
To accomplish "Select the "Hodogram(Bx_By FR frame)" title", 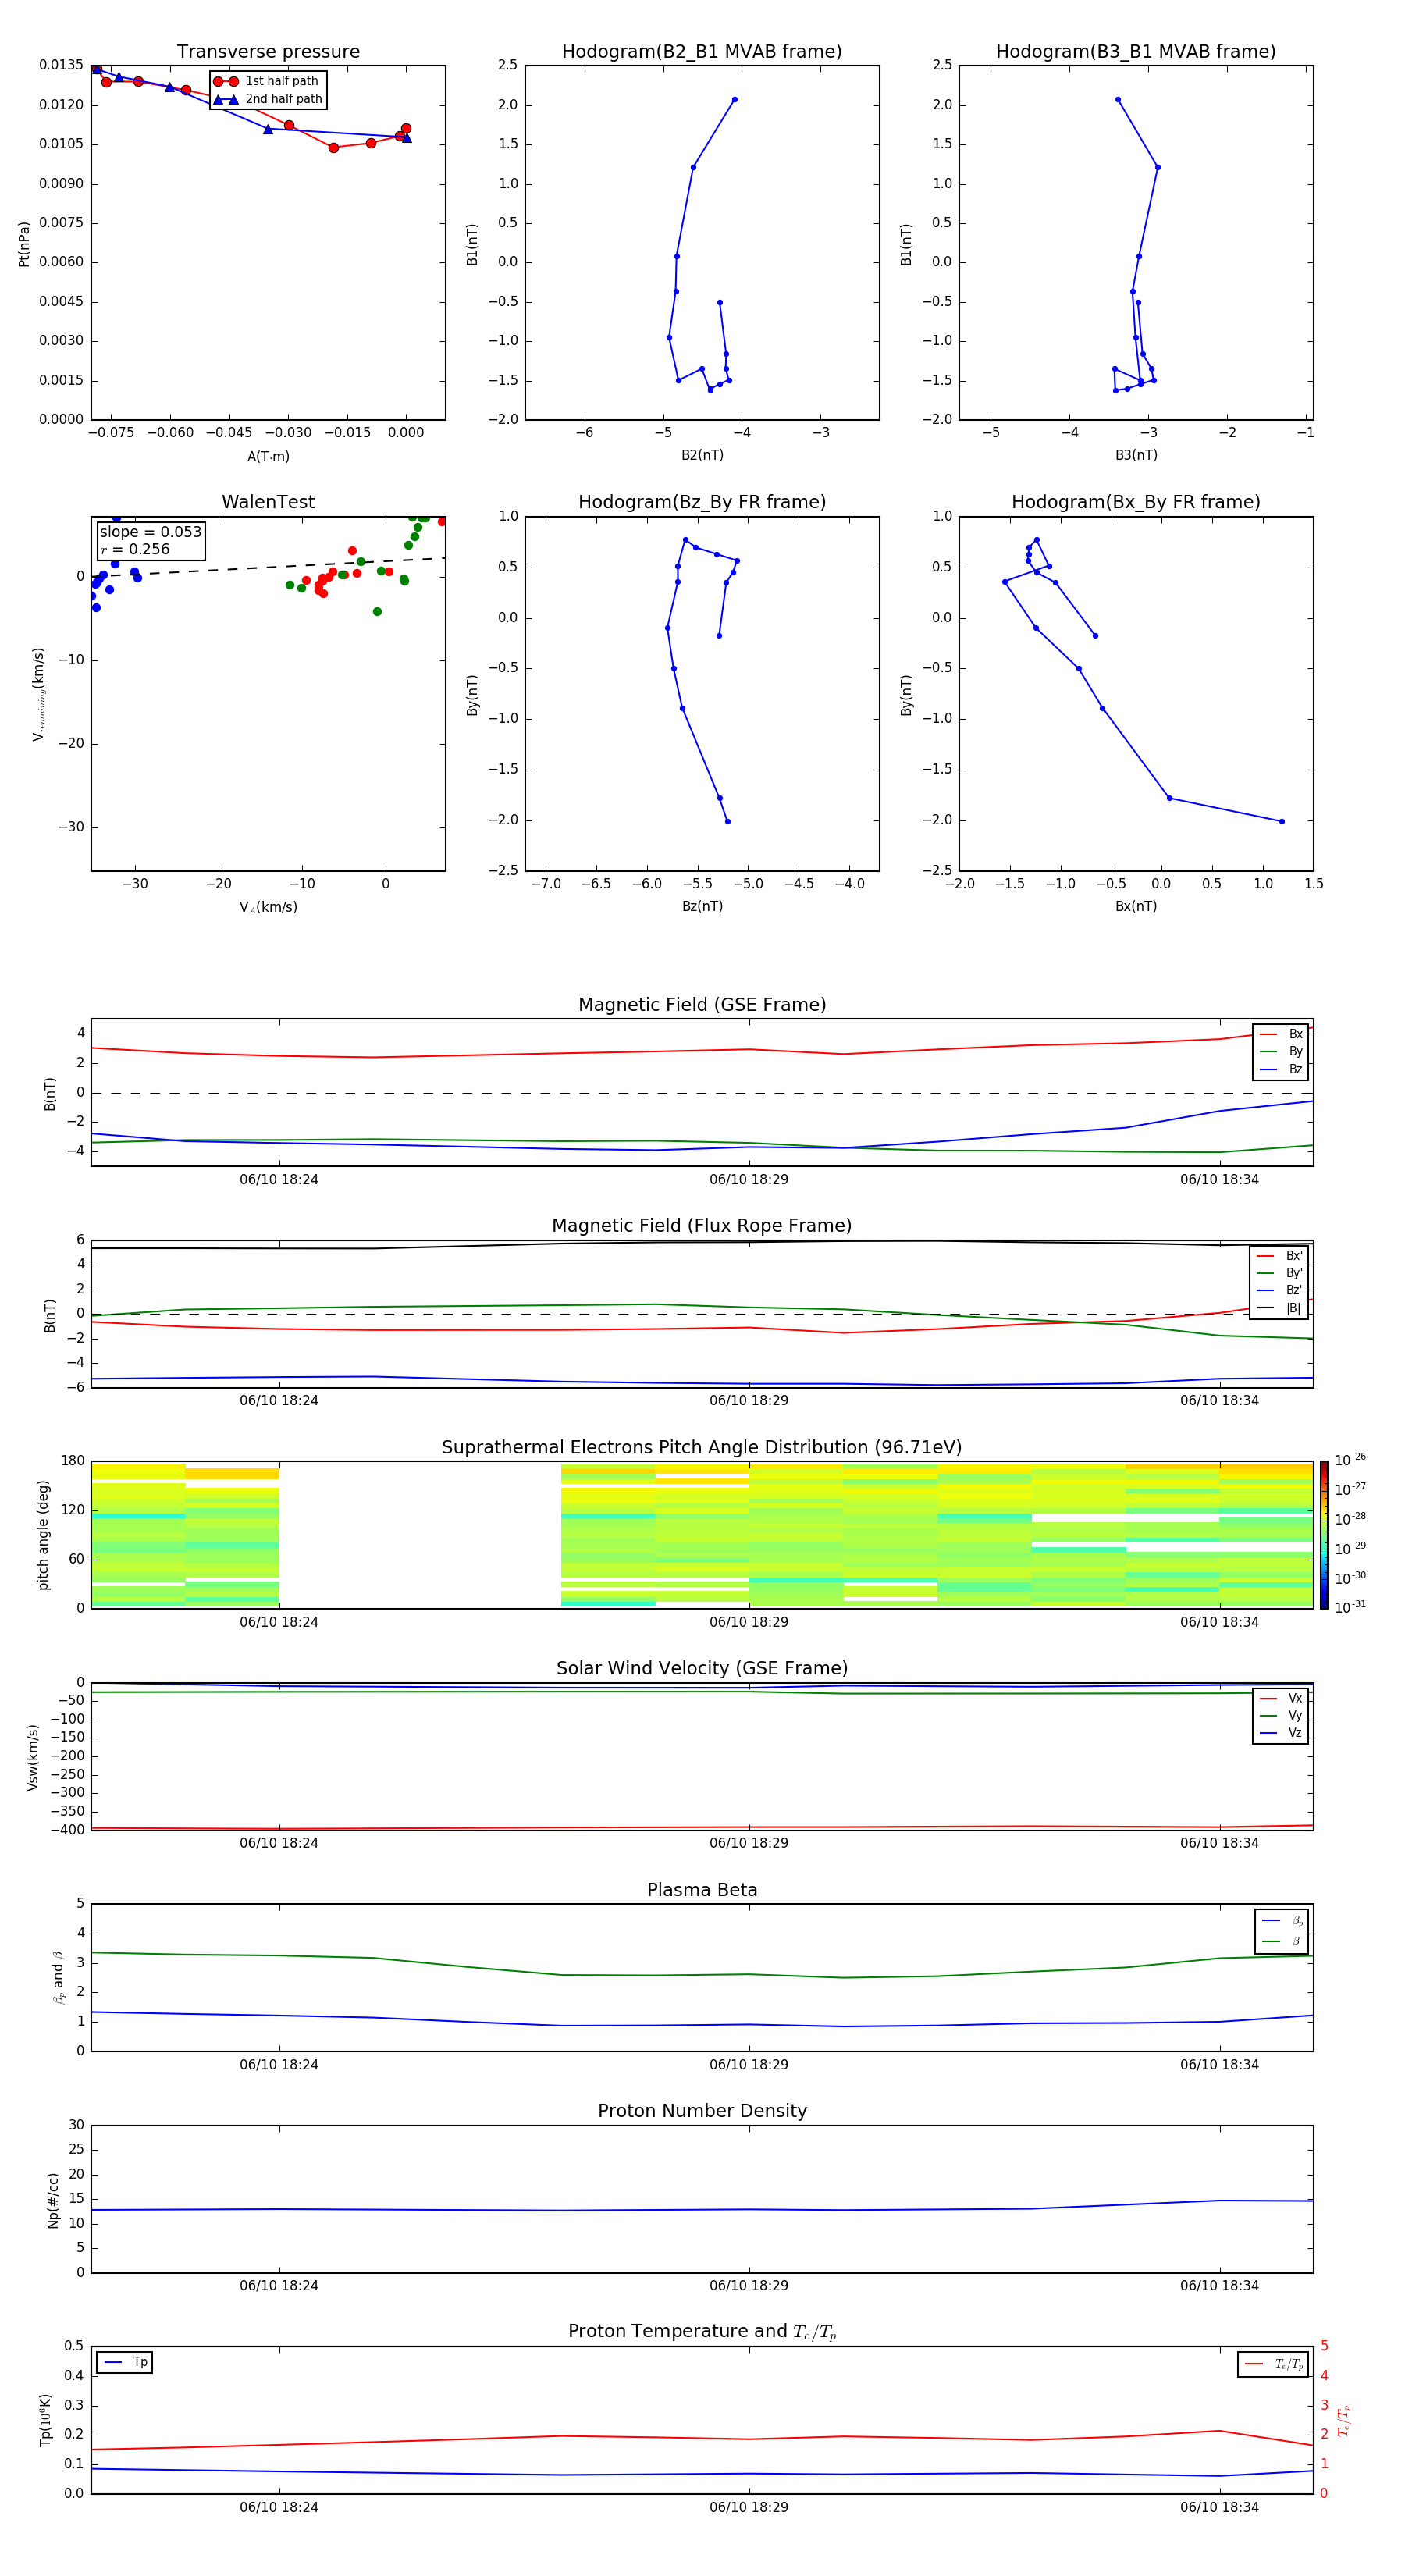I will [x=1136, y=502].
